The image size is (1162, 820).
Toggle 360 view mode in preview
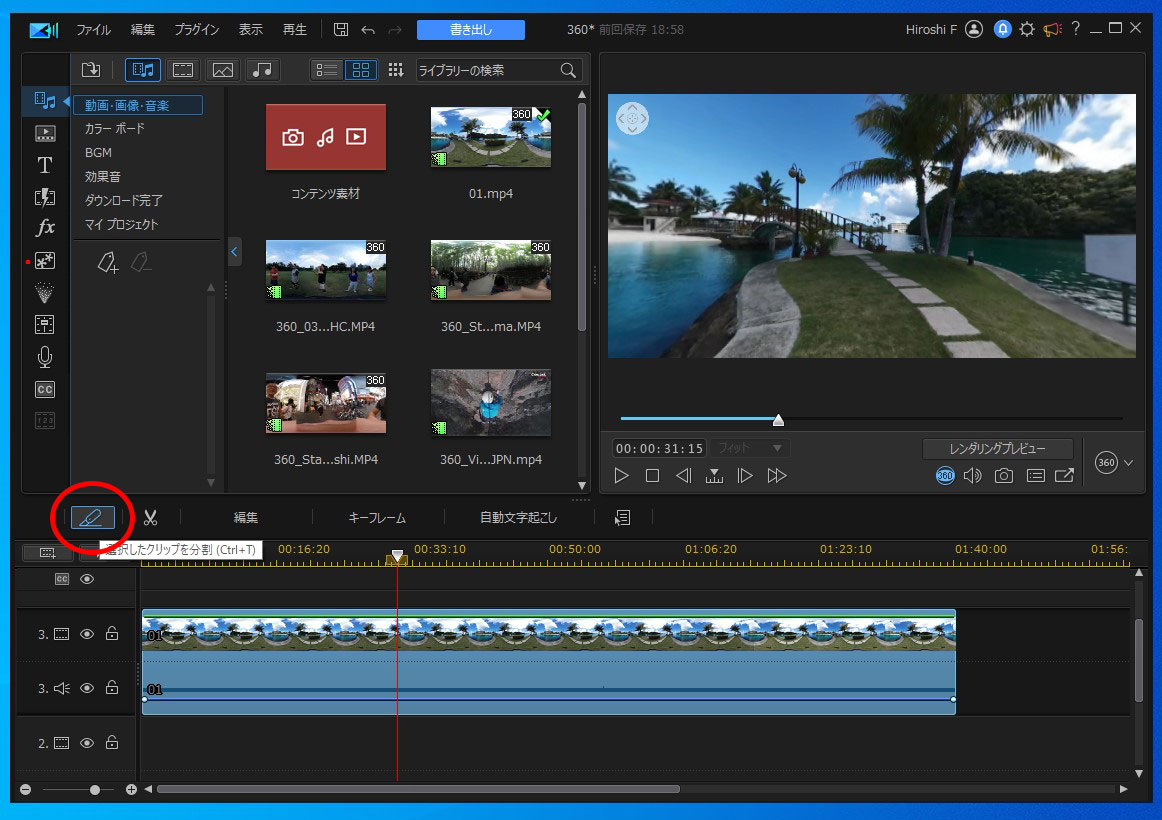click(x=945, y=476)
